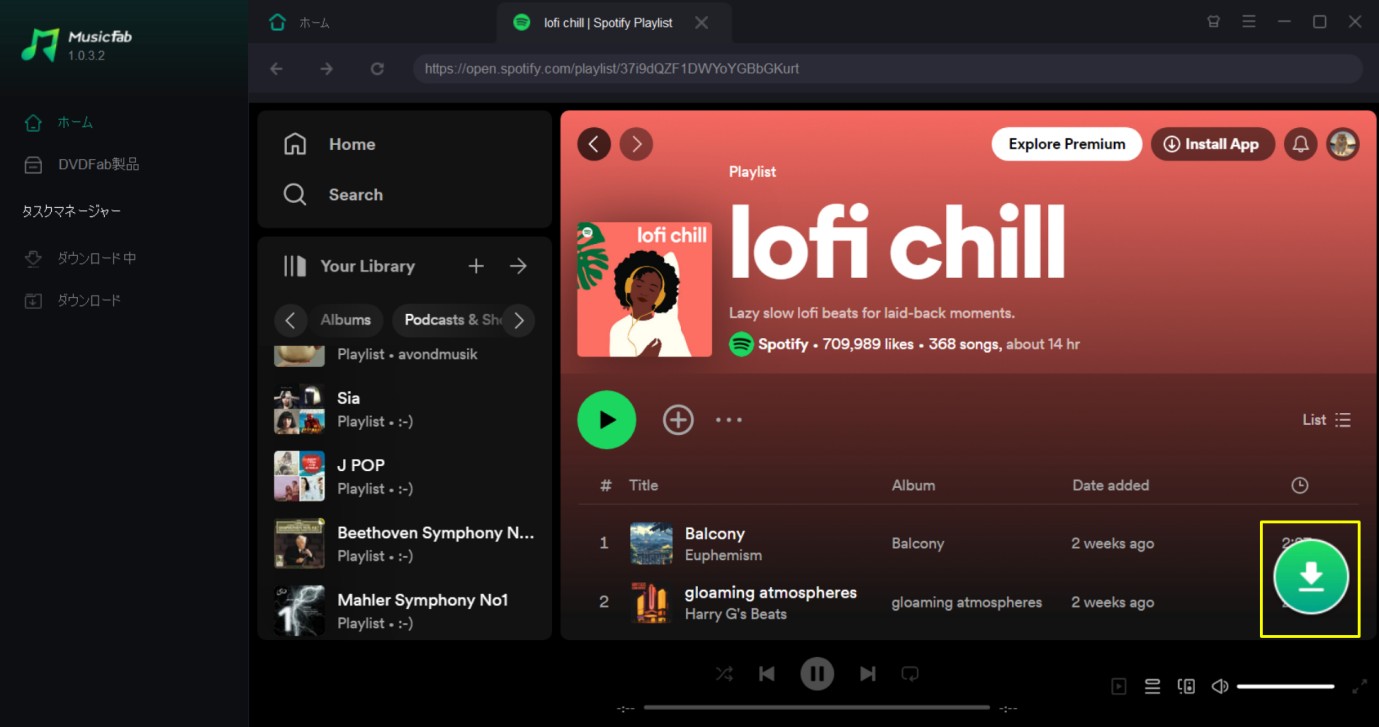The height and width of the screenshot is (727, 1379).
Task: Open the Mahler Symphony No1 playlist
Action: click(405, 610)
